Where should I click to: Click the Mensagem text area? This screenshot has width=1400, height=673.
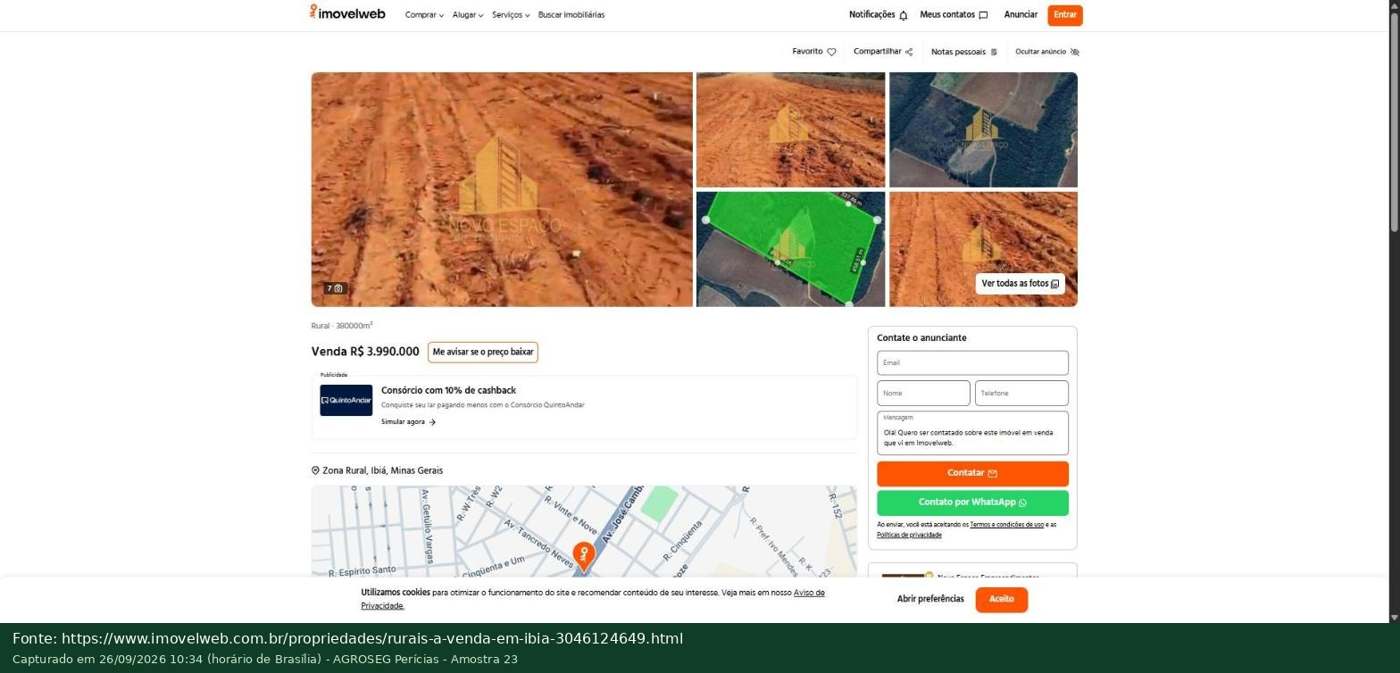tap(973, 433)
